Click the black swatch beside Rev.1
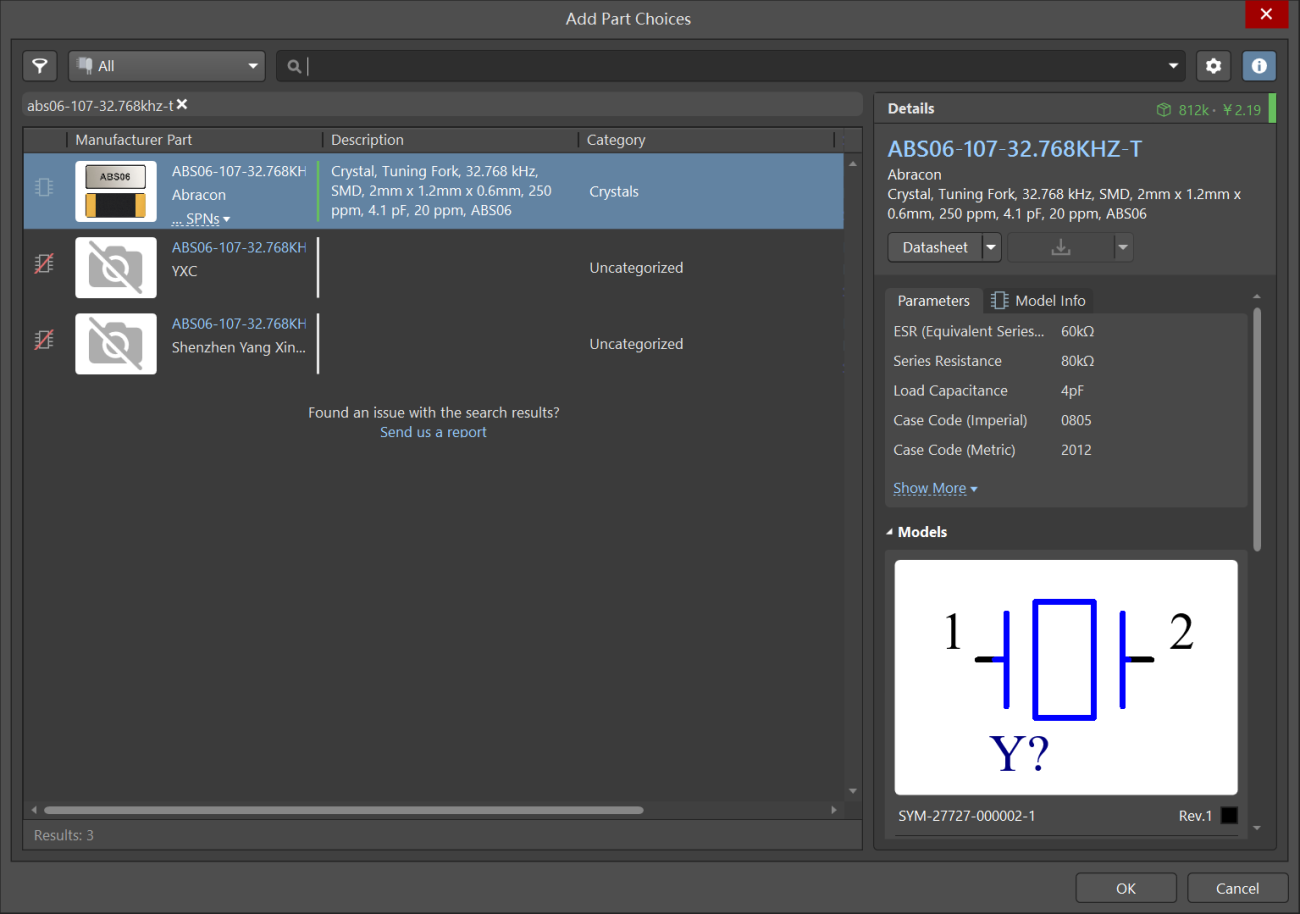 point(1229,816)
